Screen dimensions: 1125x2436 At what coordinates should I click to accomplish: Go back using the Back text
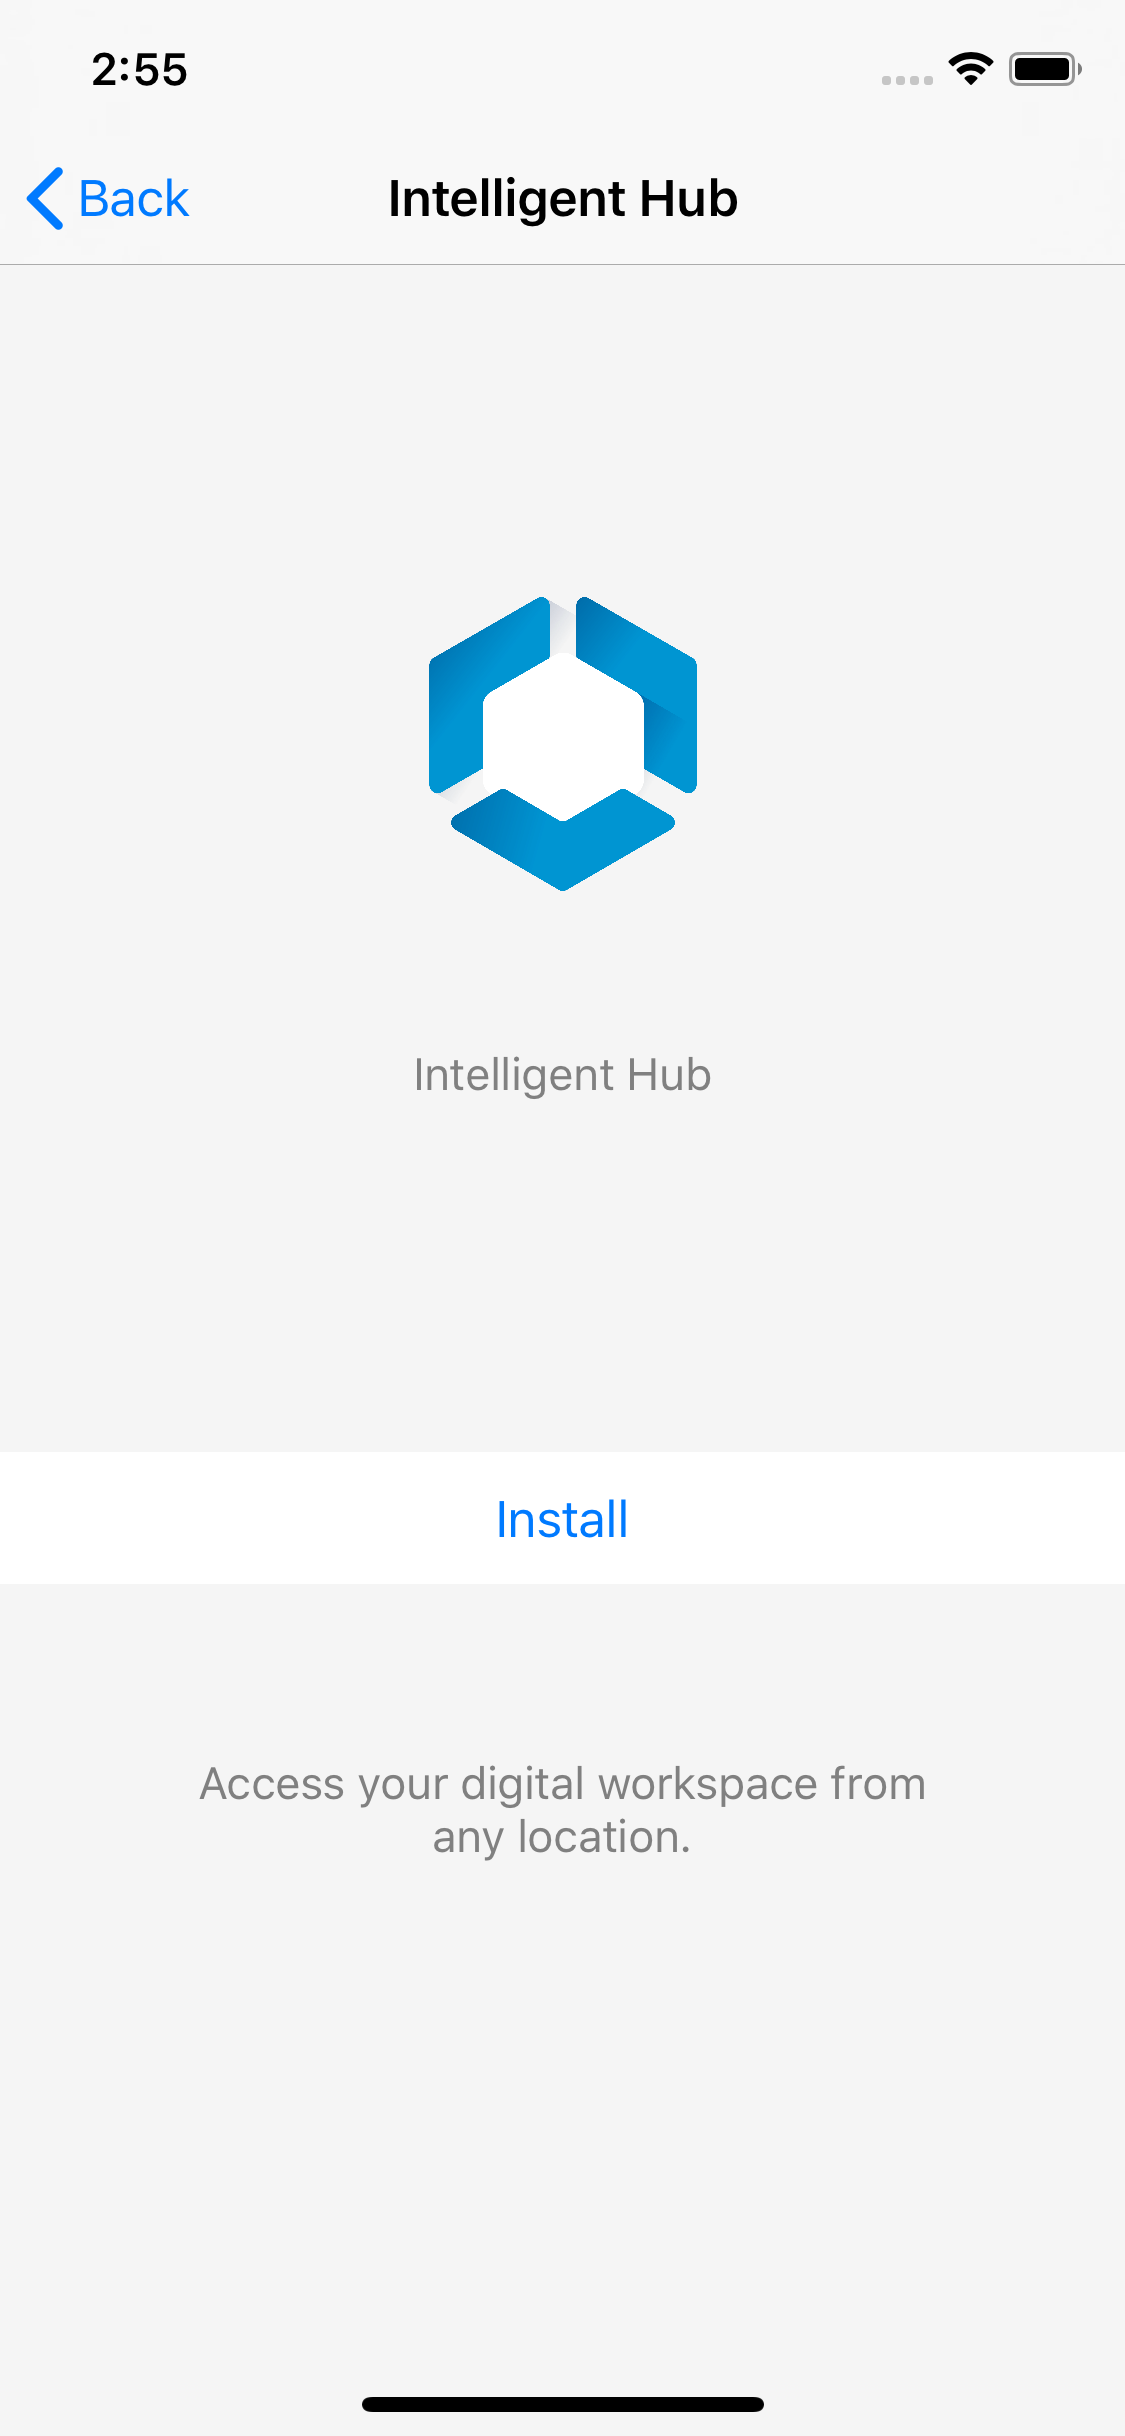pos(133,198)
